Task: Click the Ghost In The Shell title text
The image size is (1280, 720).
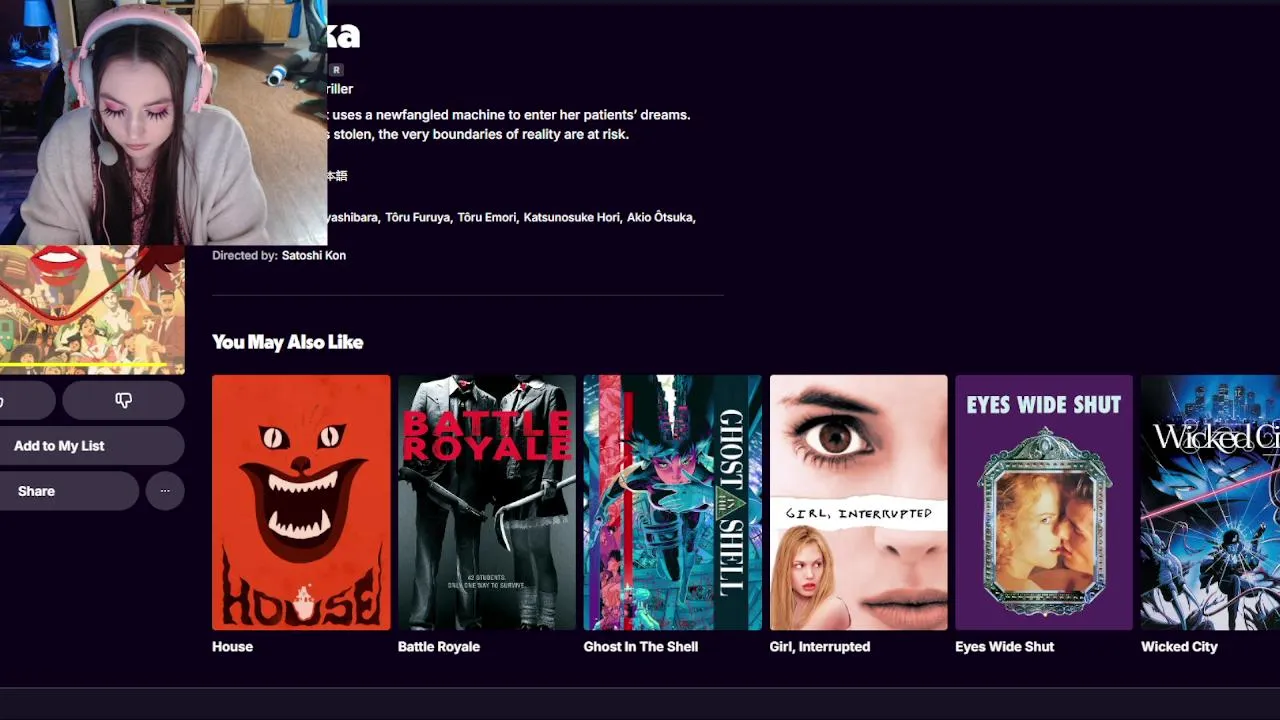Action: click(x=641, y=647)
